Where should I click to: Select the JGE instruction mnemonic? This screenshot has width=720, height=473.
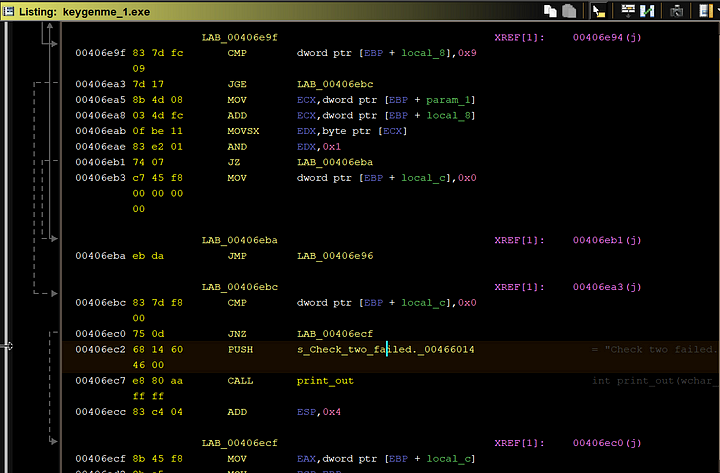[x=237, y=84]
